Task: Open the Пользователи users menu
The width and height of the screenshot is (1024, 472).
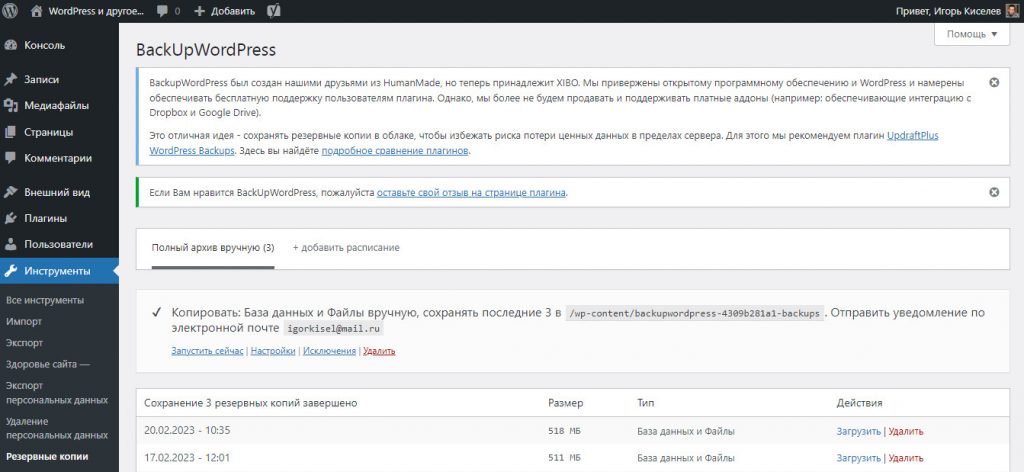Action: tap(58, 244)
